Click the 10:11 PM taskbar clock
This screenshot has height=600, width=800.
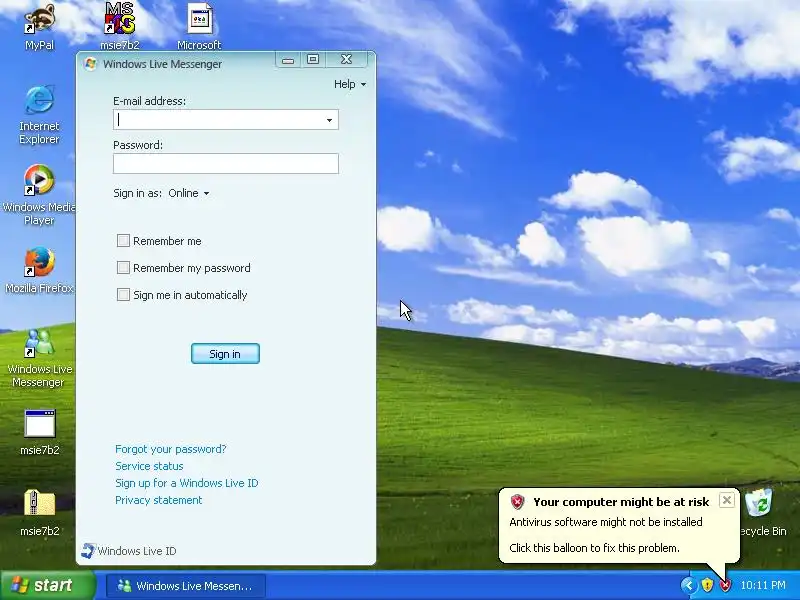coord(763,585)
